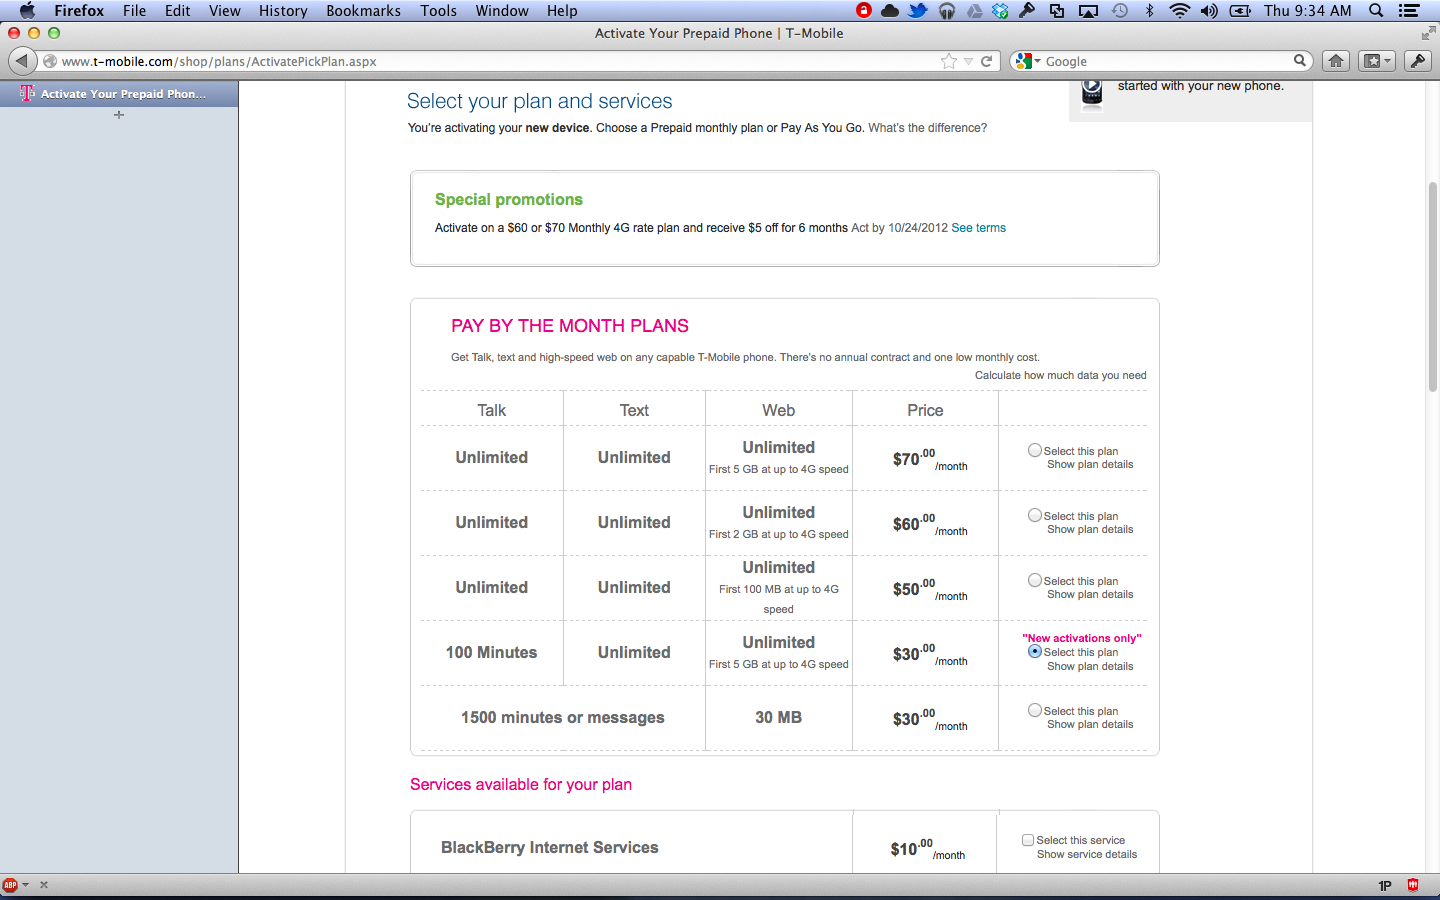Image resolution: width=1440 pixels, height=900 pixels.
Task: Show plan details for the $60 plan
Action: tap(1090, 530)
